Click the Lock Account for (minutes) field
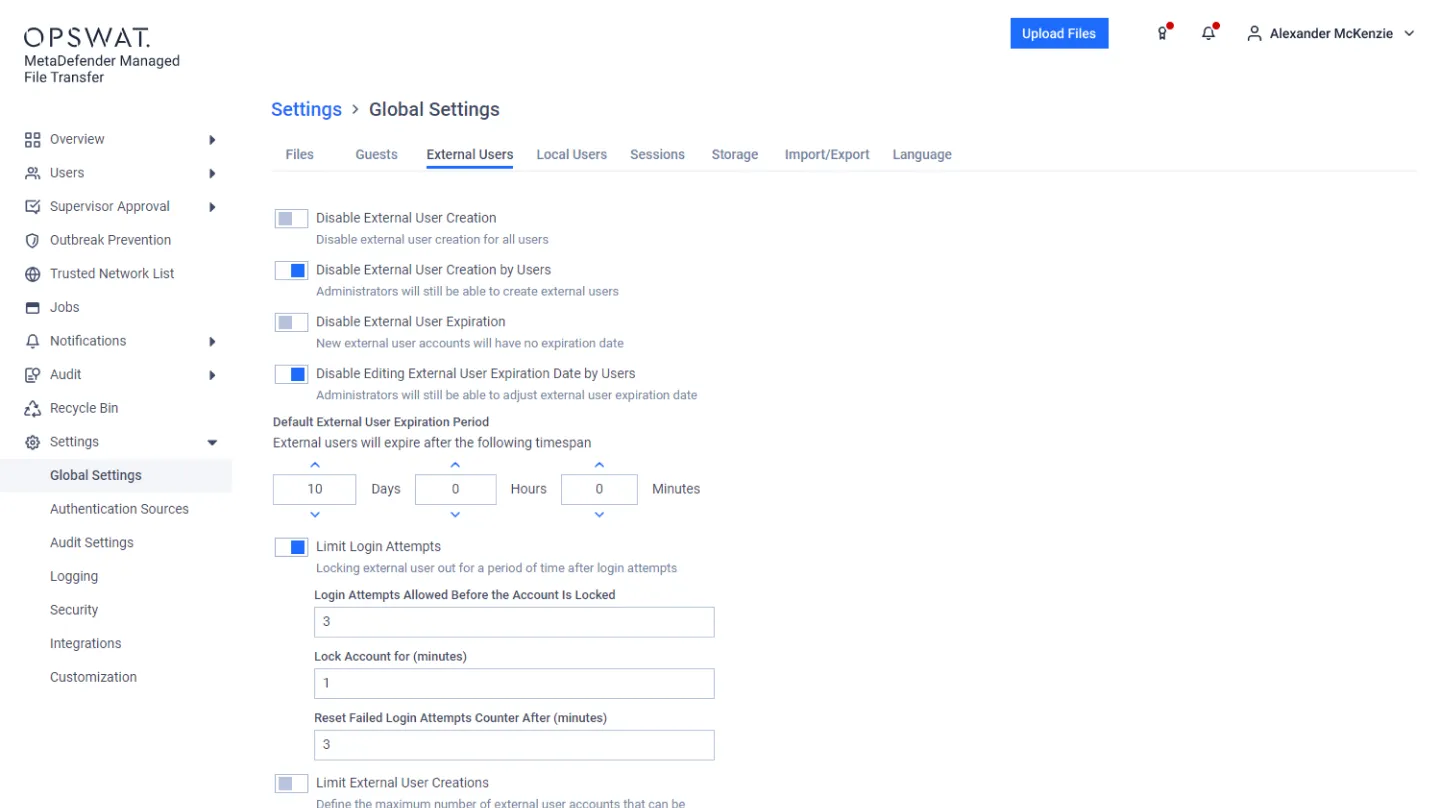Screen dimensions: 1440x808 click(x=514, y=683)
